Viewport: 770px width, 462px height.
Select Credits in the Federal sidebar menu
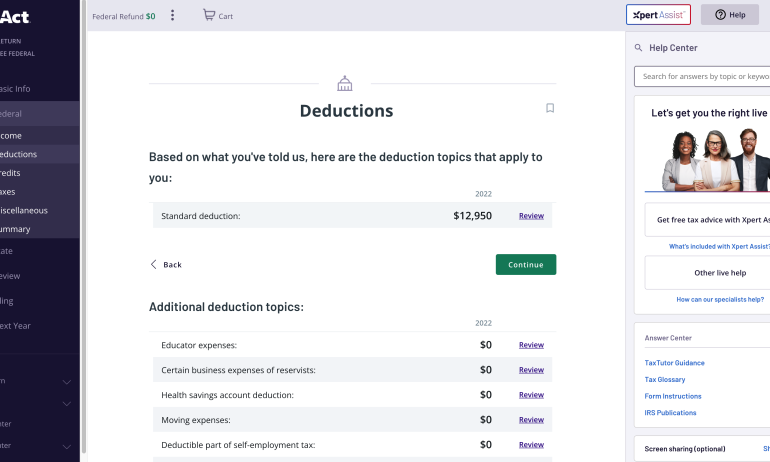tap(12, 173)
